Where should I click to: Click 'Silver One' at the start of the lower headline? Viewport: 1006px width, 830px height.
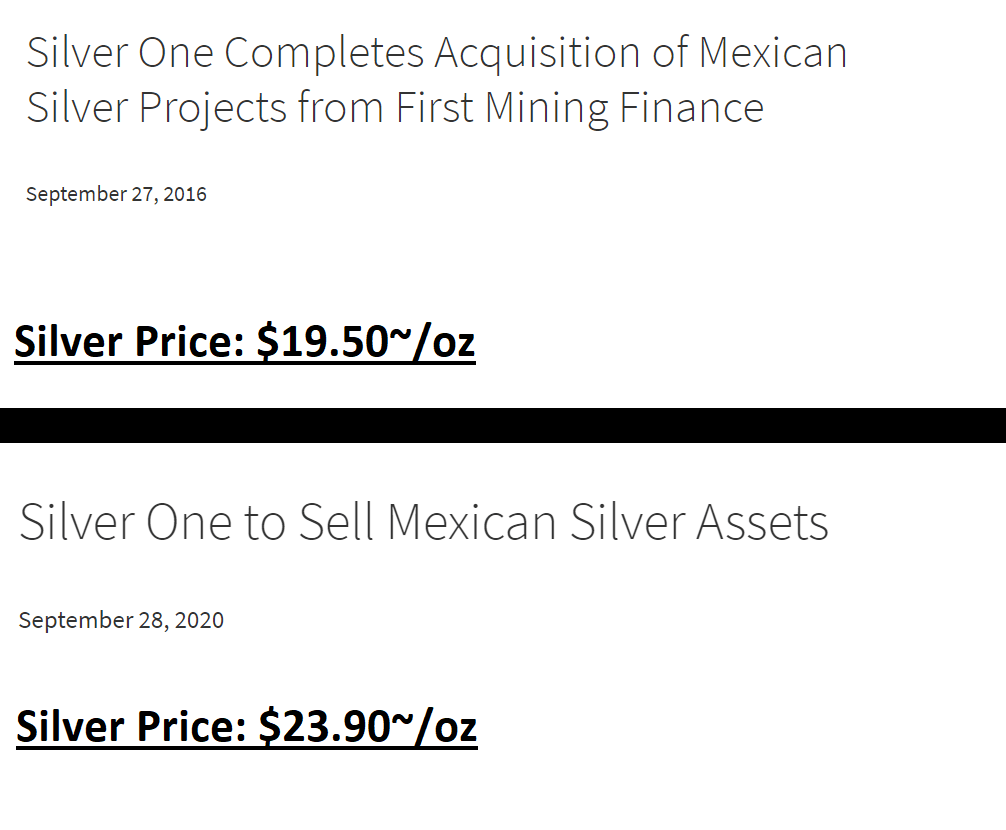(x=125, y=522)
